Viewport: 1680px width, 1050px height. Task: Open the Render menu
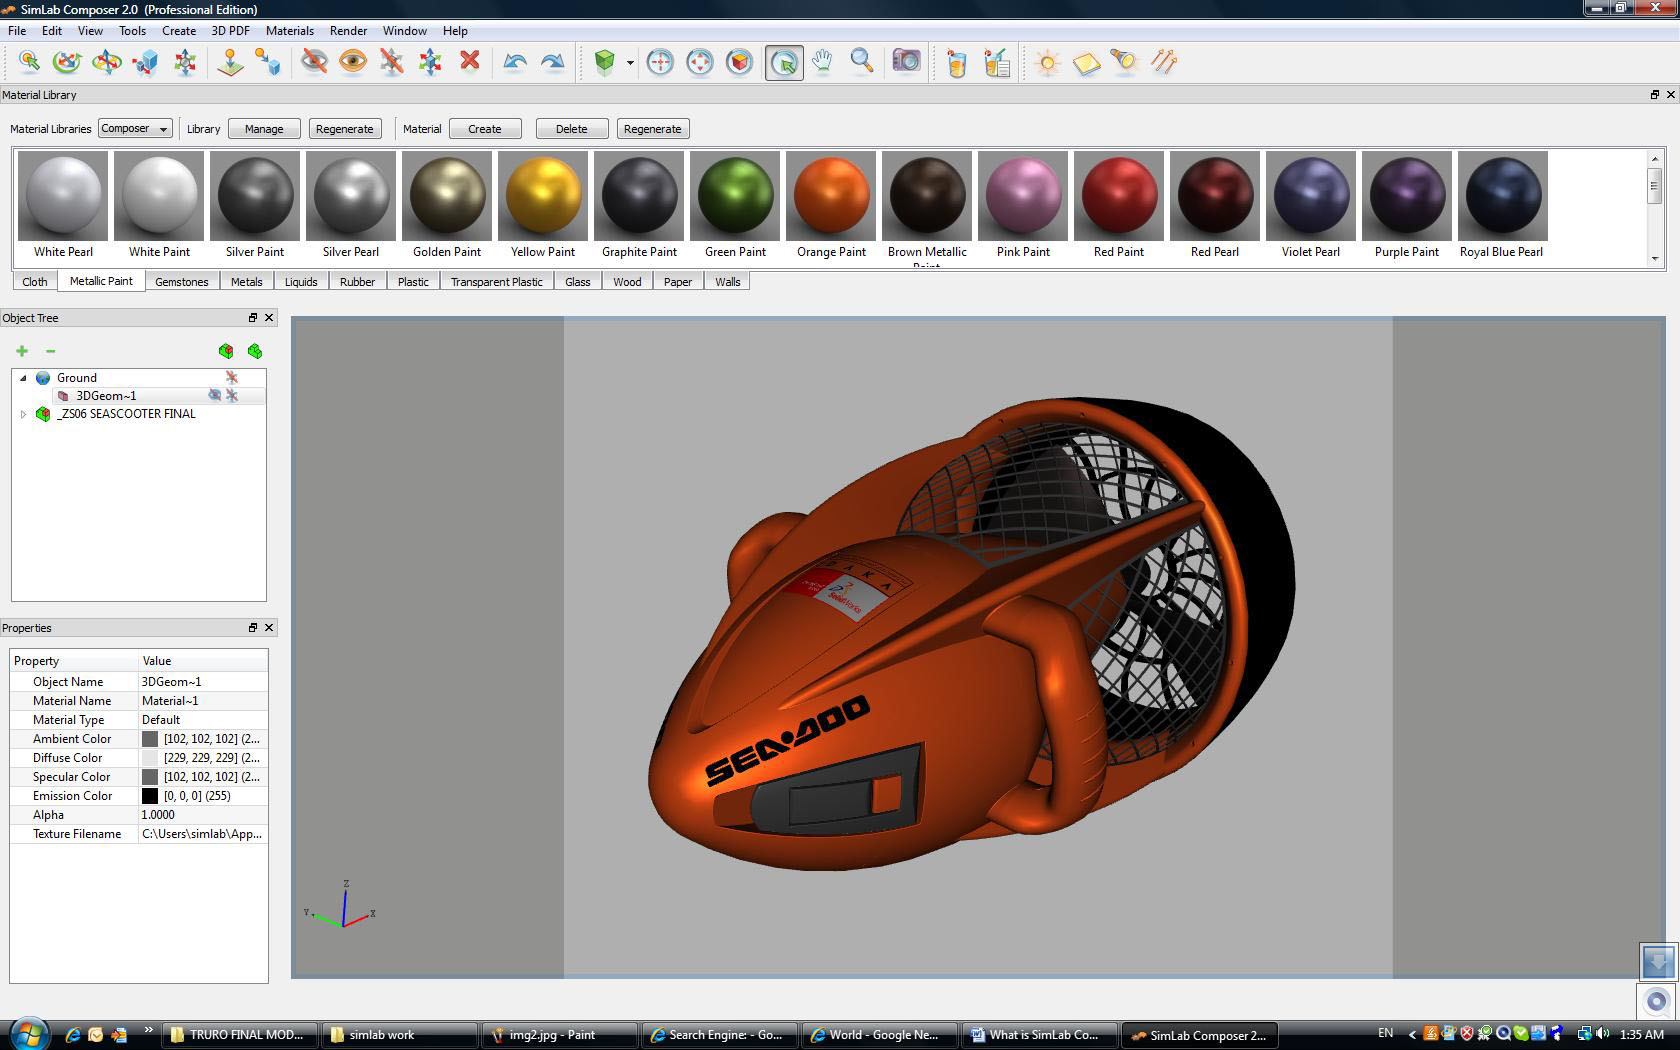(x=349, y=30)
